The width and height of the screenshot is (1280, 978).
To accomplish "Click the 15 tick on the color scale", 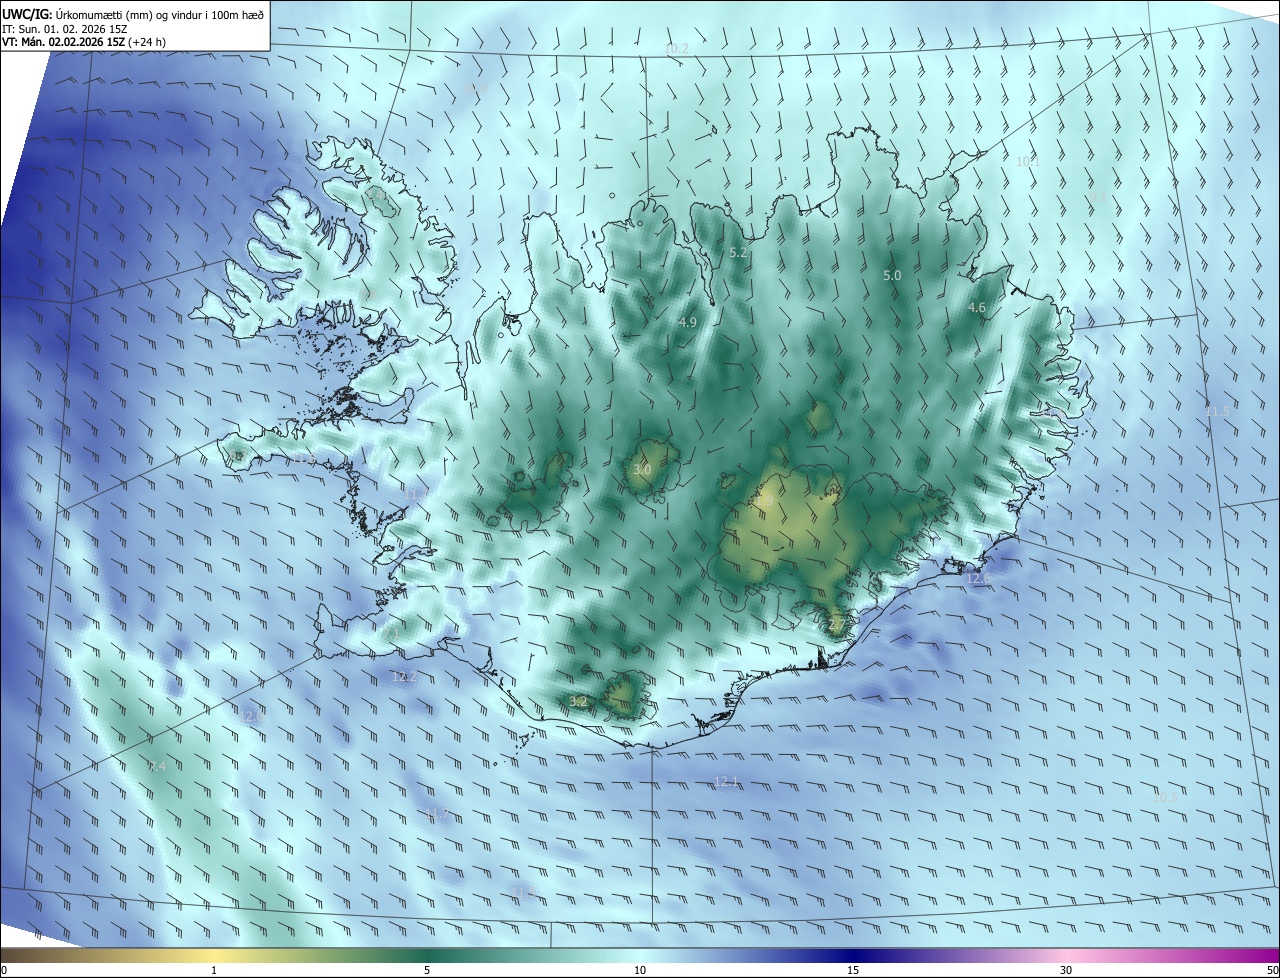I will [x=853, y=970].
